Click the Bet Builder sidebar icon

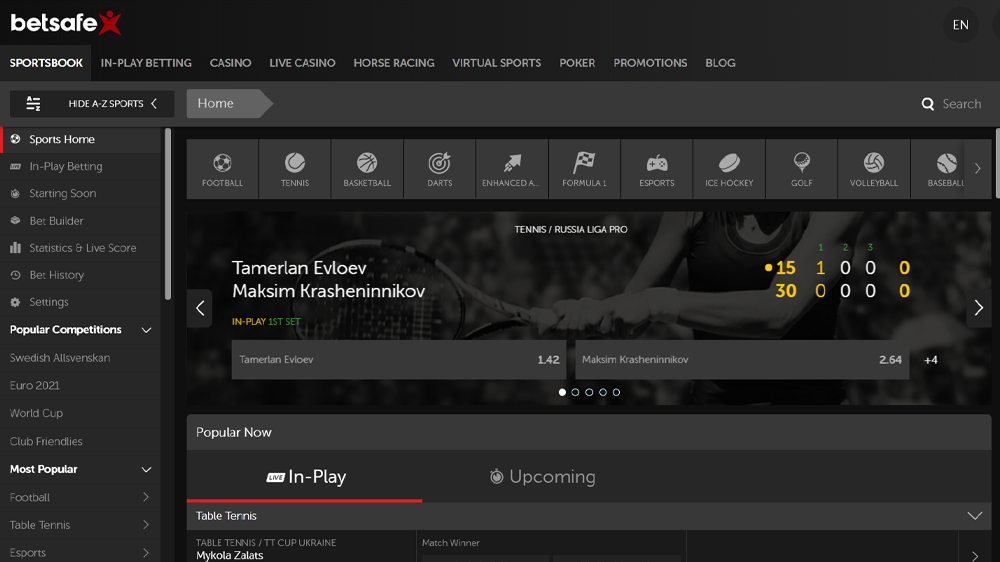click(15, 221)
